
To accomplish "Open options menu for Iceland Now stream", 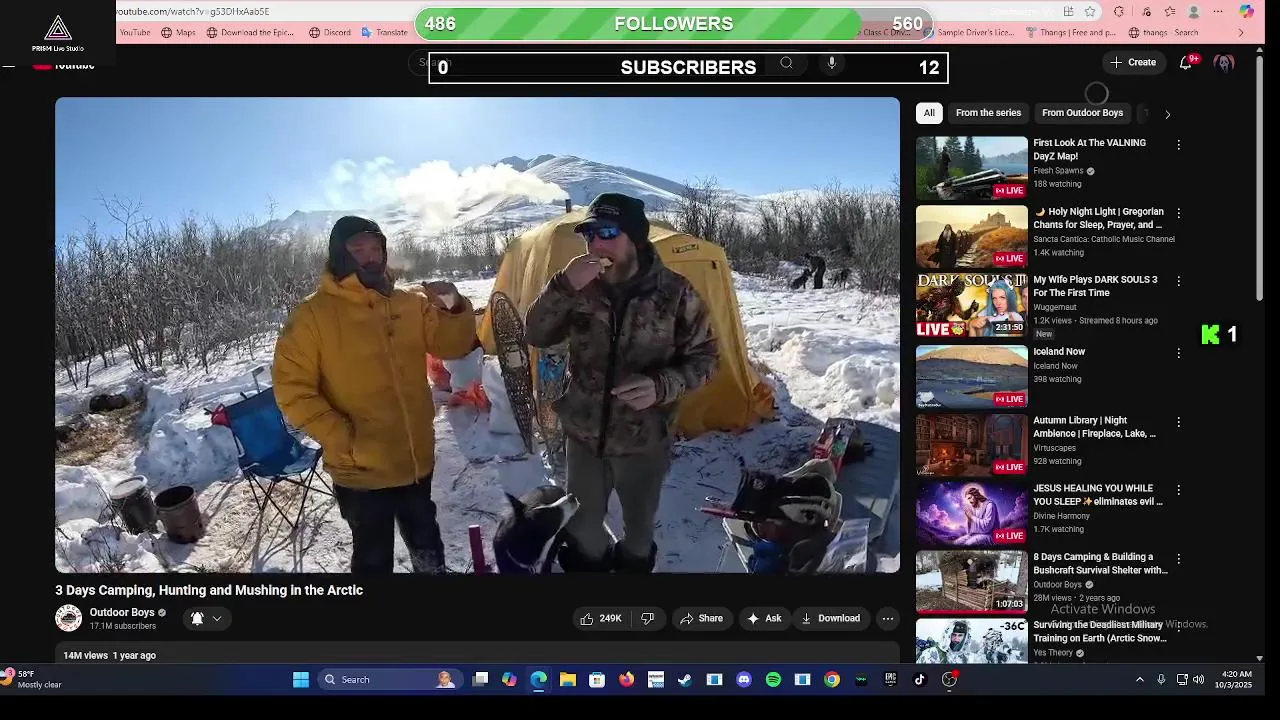I will pyautogui.click(x=1179, y=353).
